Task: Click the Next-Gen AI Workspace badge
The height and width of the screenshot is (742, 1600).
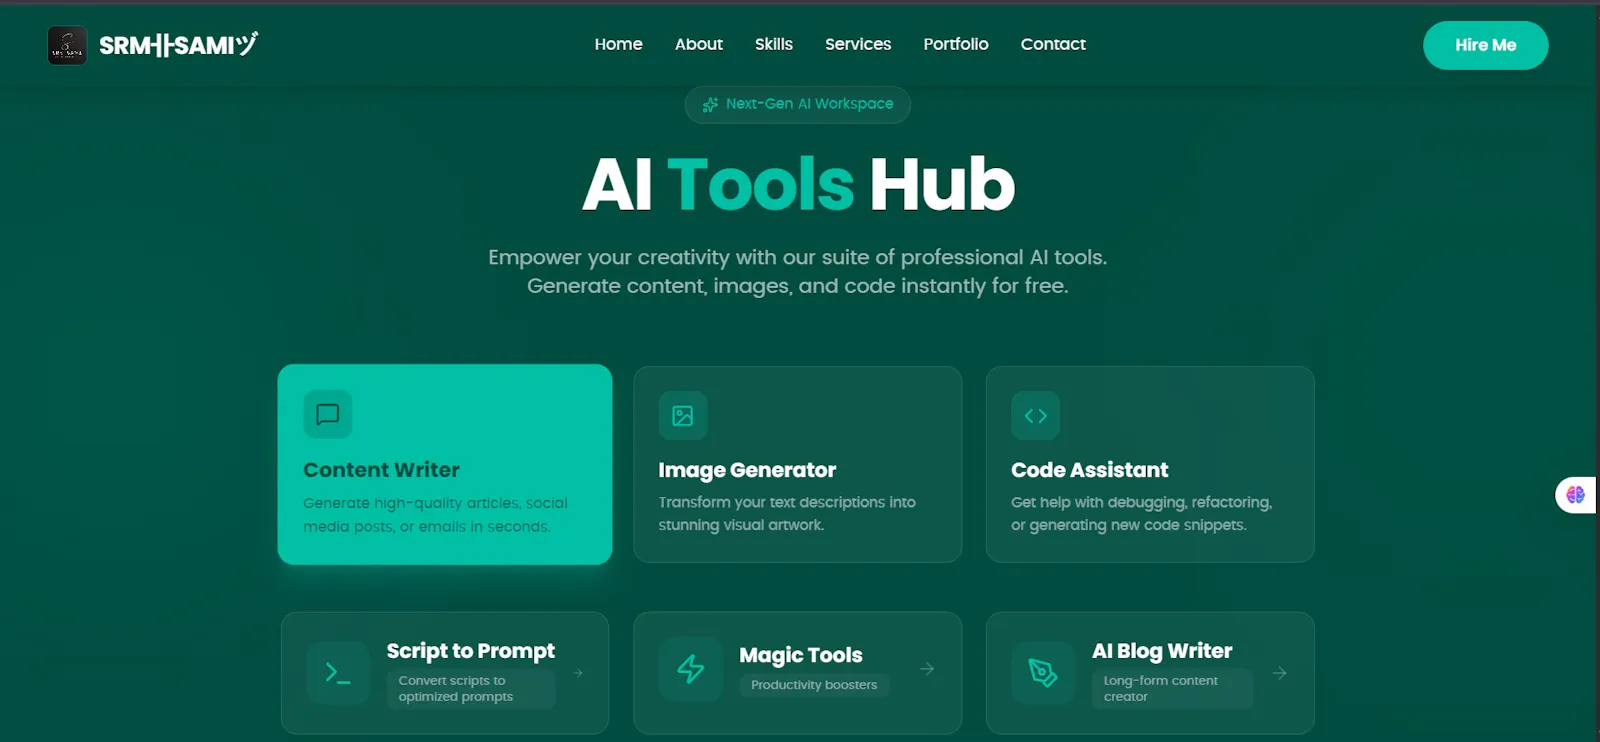Action: 797,104
